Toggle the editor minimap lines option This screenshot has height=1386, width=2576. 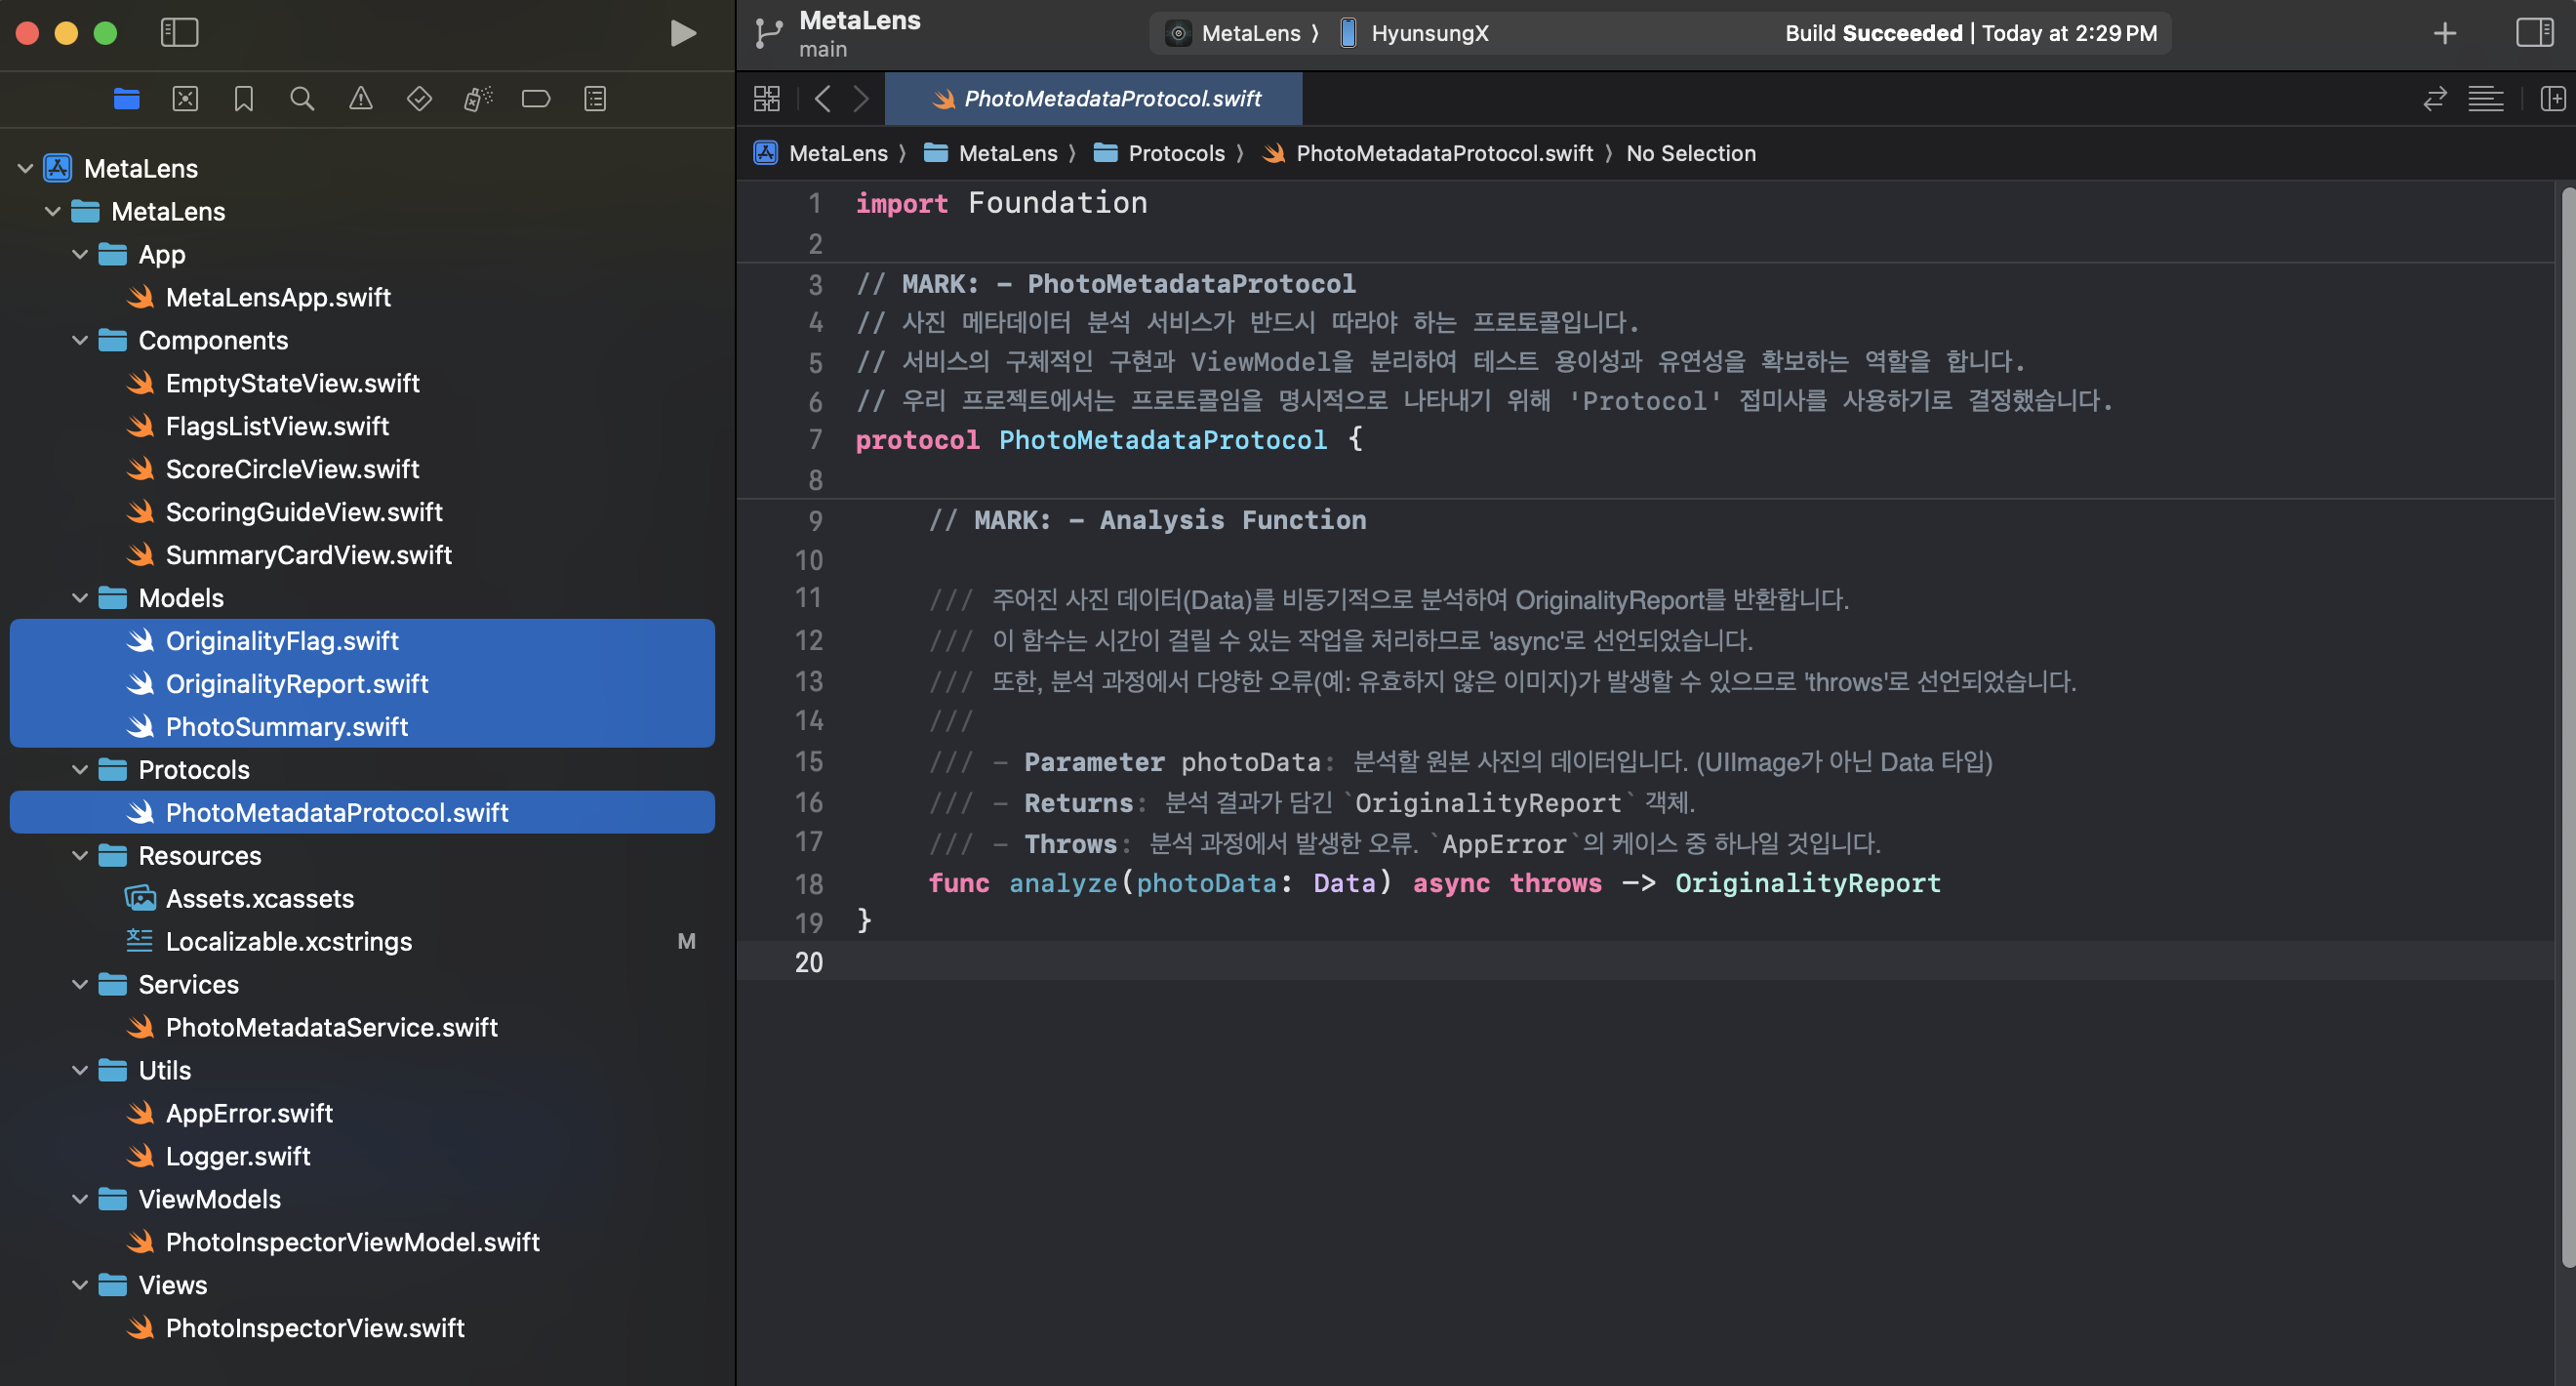point(2485,98)
